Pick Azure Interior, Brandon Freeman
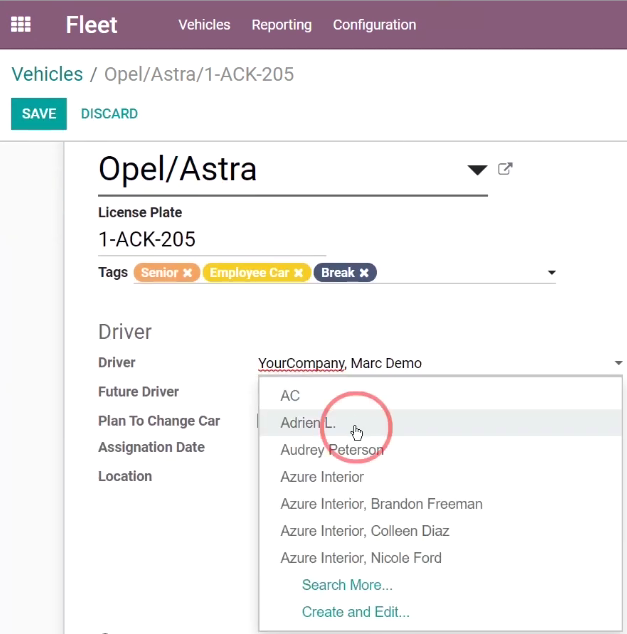627x634 pixels. click(440, 504)
